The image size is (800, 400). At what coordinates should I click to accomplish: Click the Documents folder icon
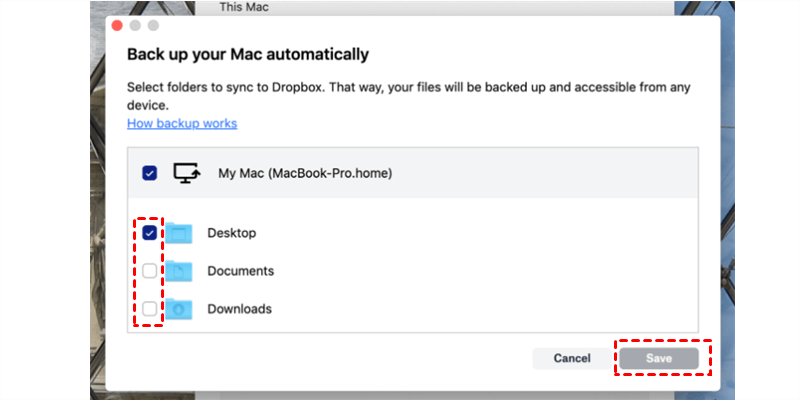point(178,271)
